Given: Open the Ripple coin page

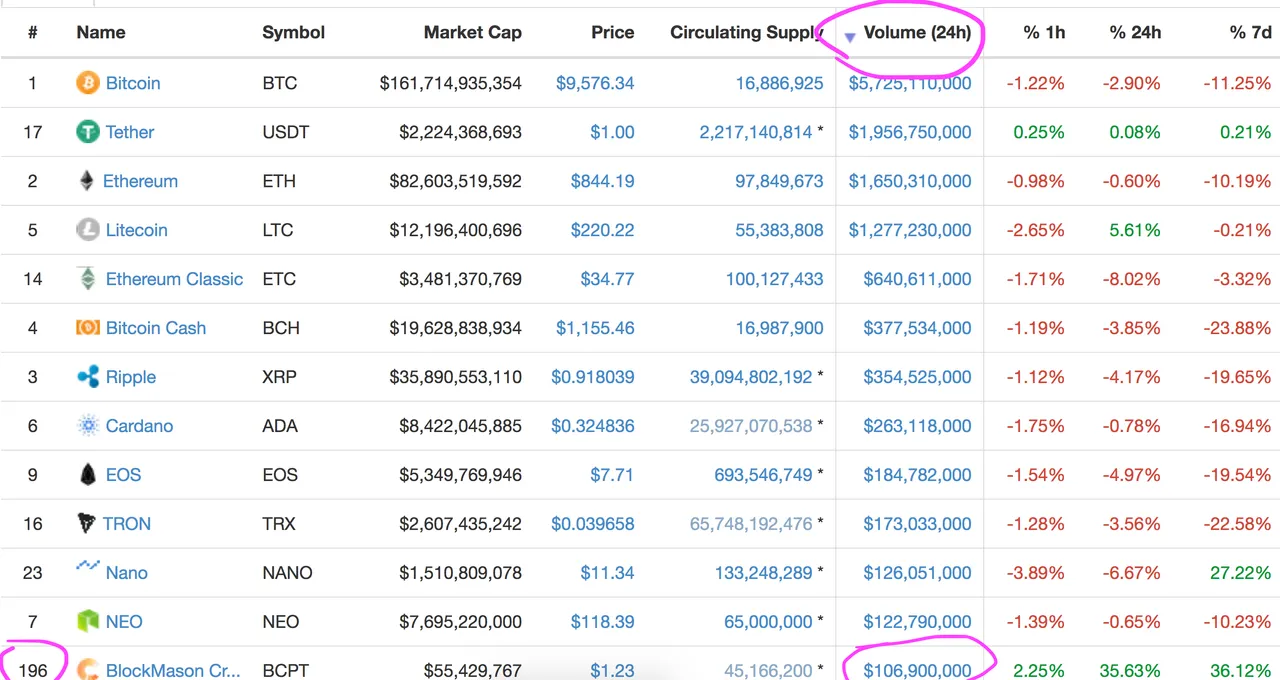Looking at the screenshot, I should click(x=131, y=377).
